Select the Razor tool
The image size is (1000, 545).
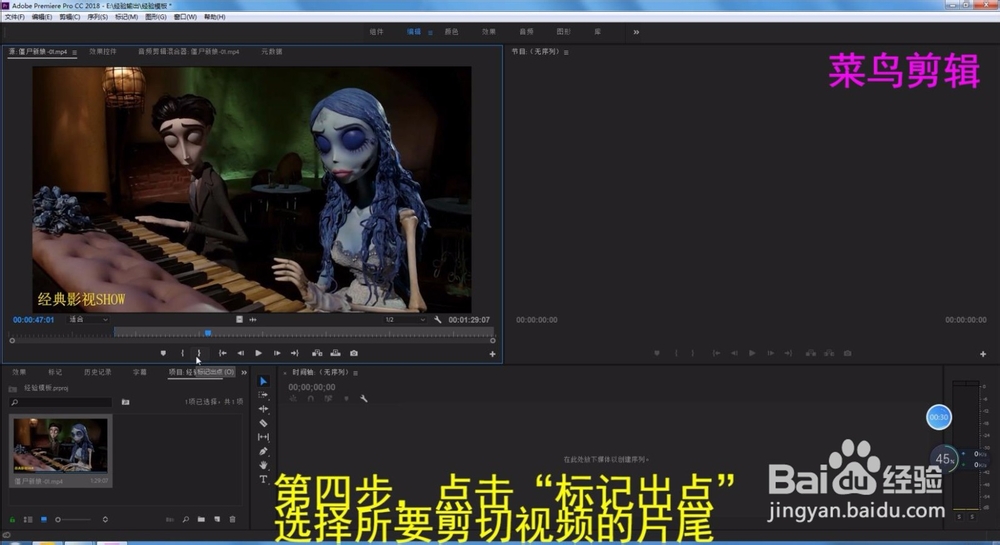[x=263, y=423]
